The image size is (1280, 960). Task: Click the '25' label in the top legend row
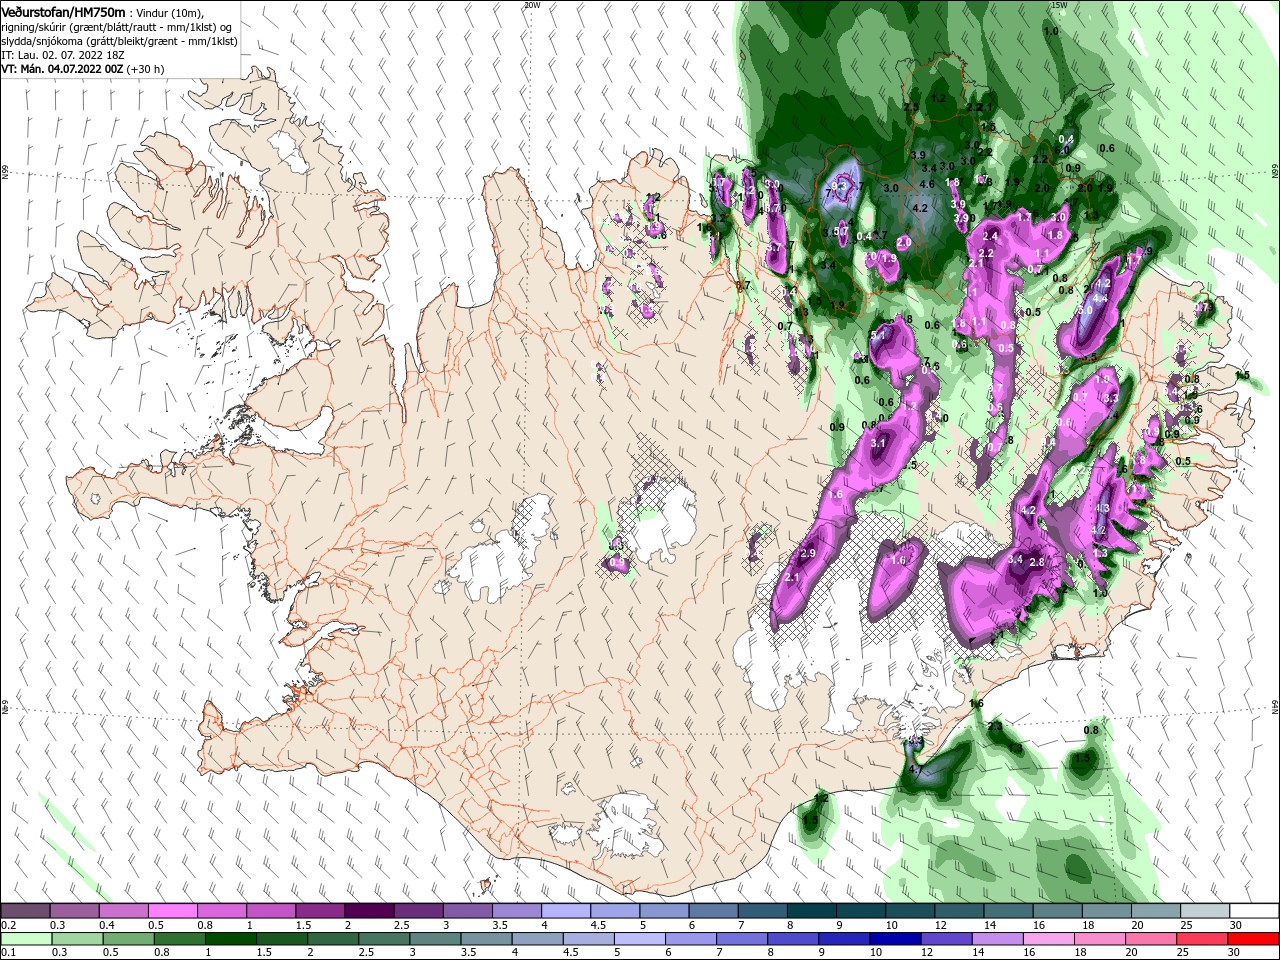click(x=1187, y=926)
